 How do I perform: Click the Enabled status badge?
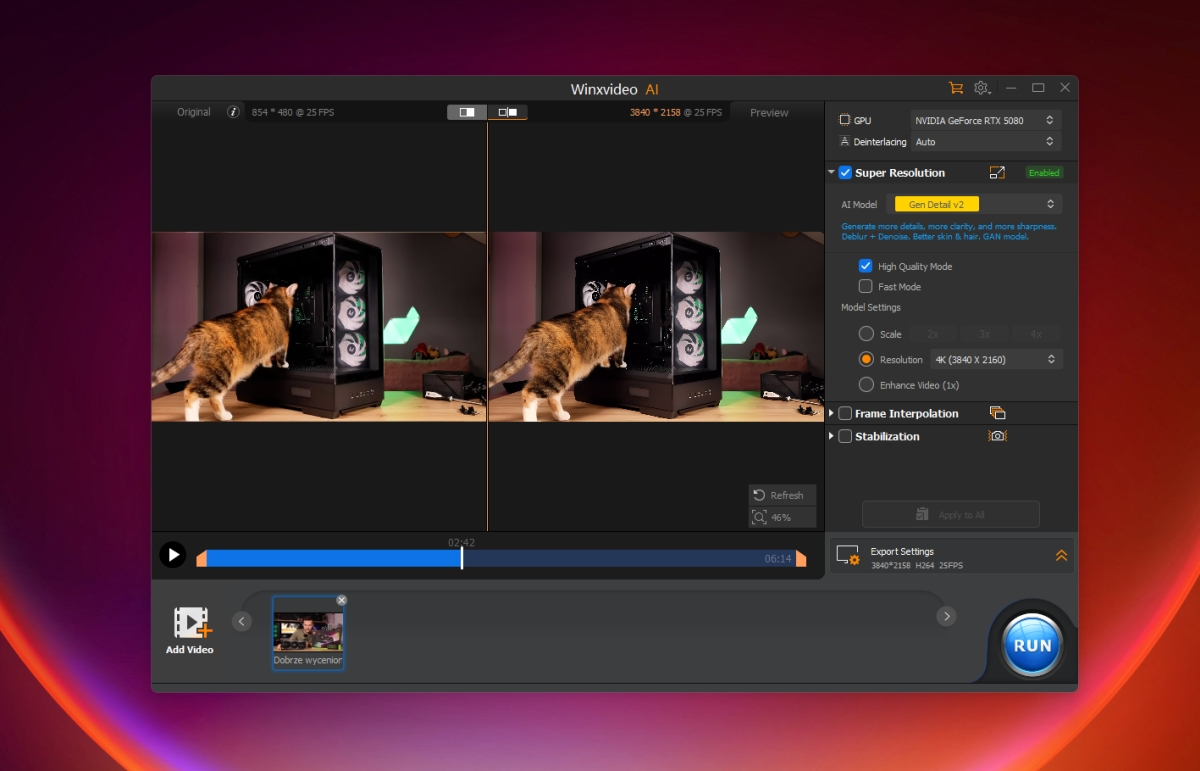(1044, 173)
